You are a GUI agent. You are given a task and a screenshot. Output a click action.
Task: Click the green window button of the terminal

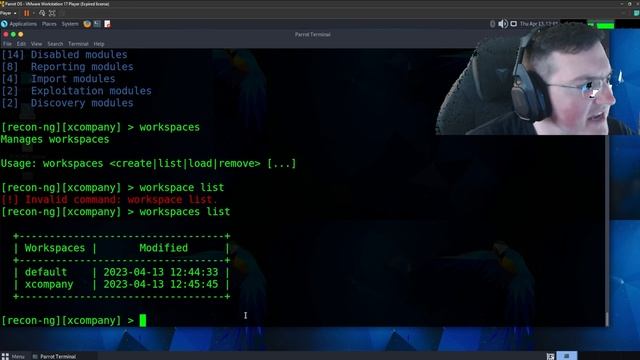(x=13, y=35)
